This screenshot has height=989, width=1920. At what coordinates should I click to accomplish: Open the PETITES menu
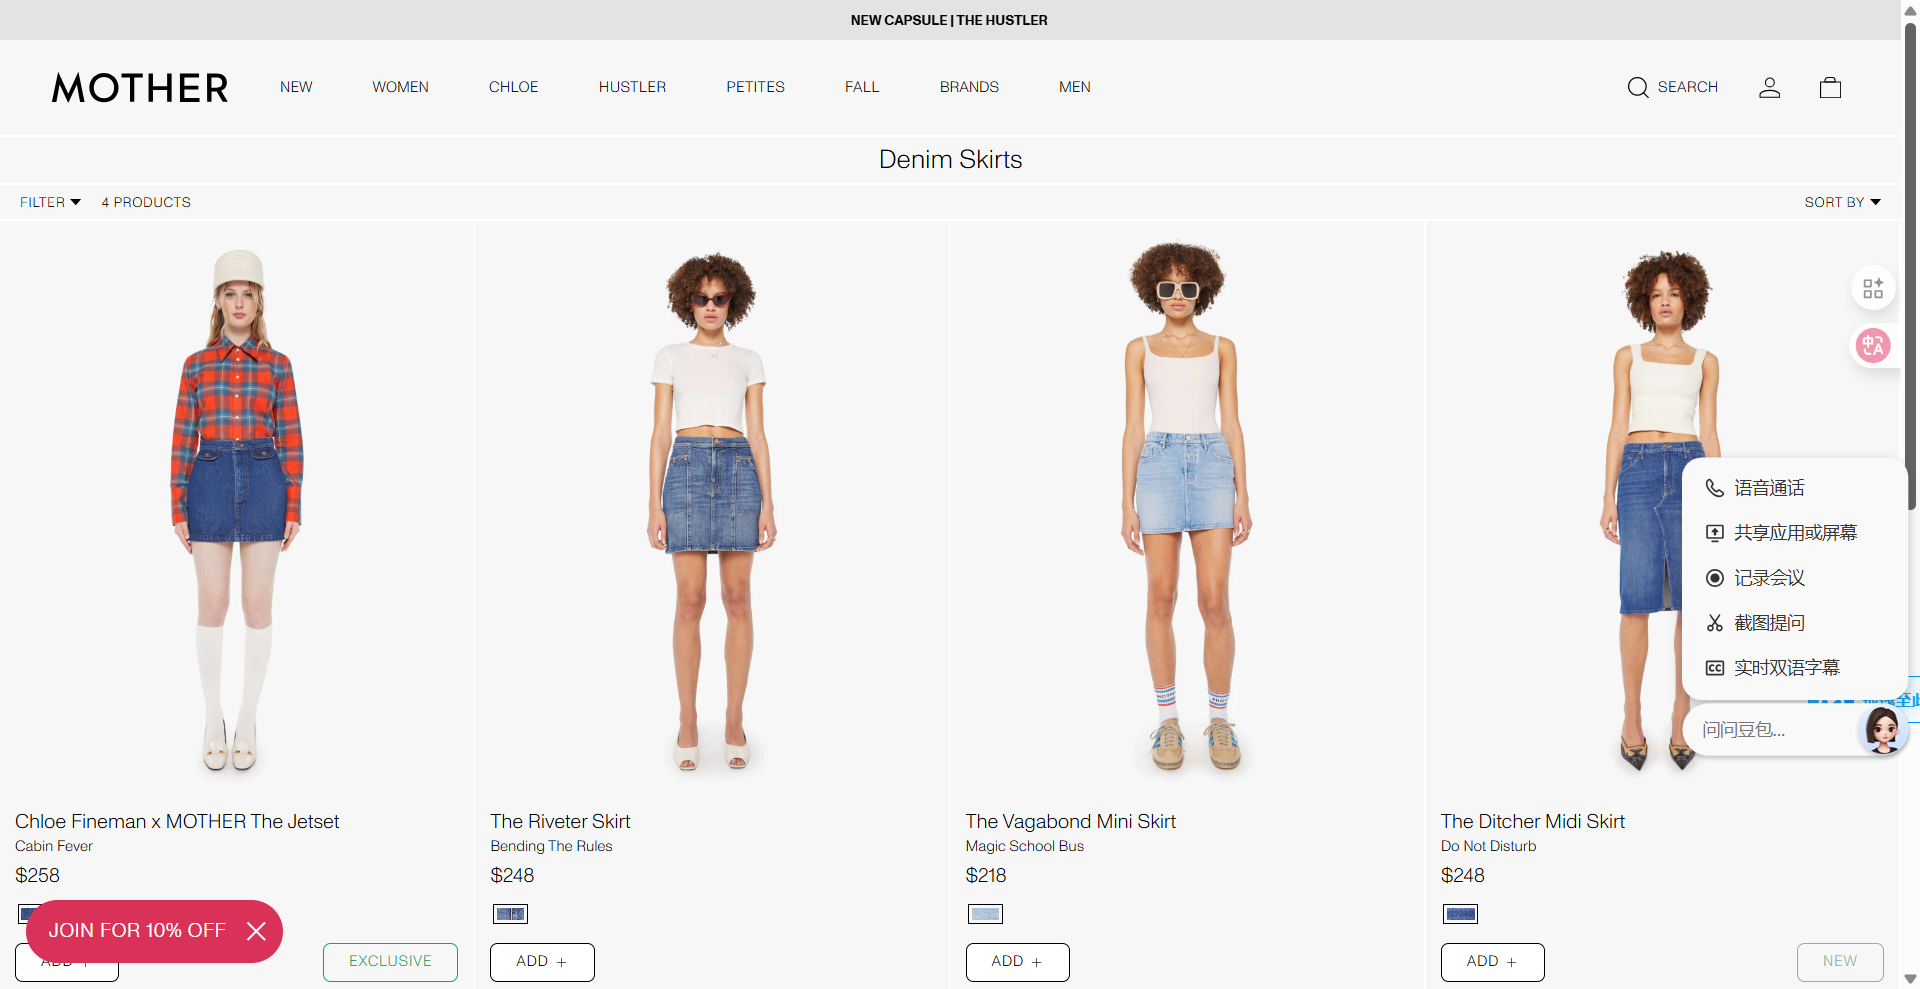click(755, 87)
